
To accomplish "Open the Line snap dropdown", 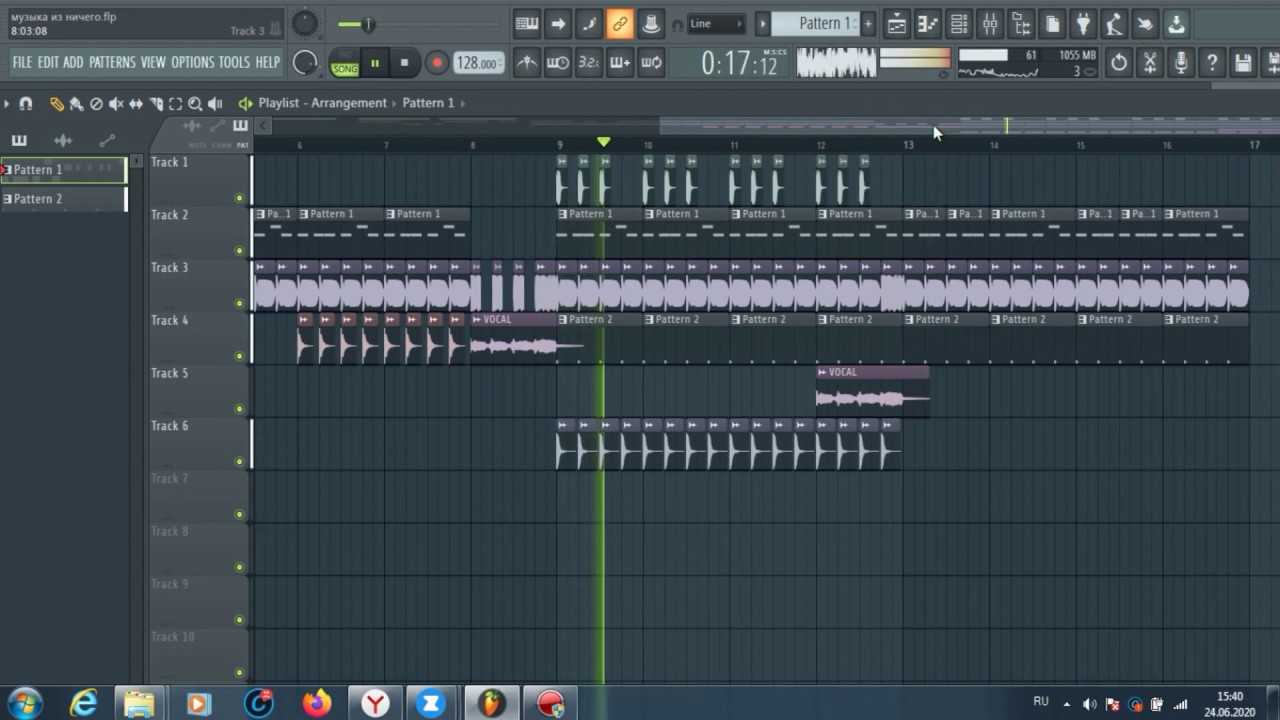I will (716, 24).
